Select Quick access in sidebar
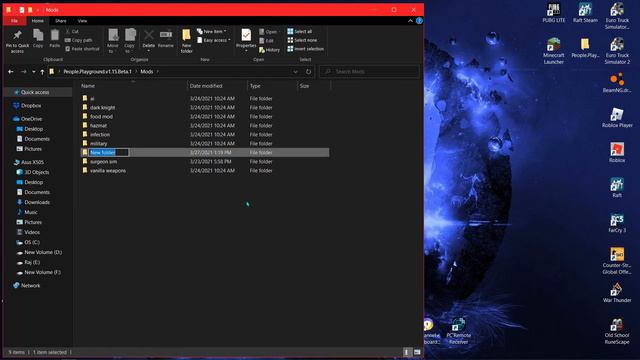 tap(35, 92)
